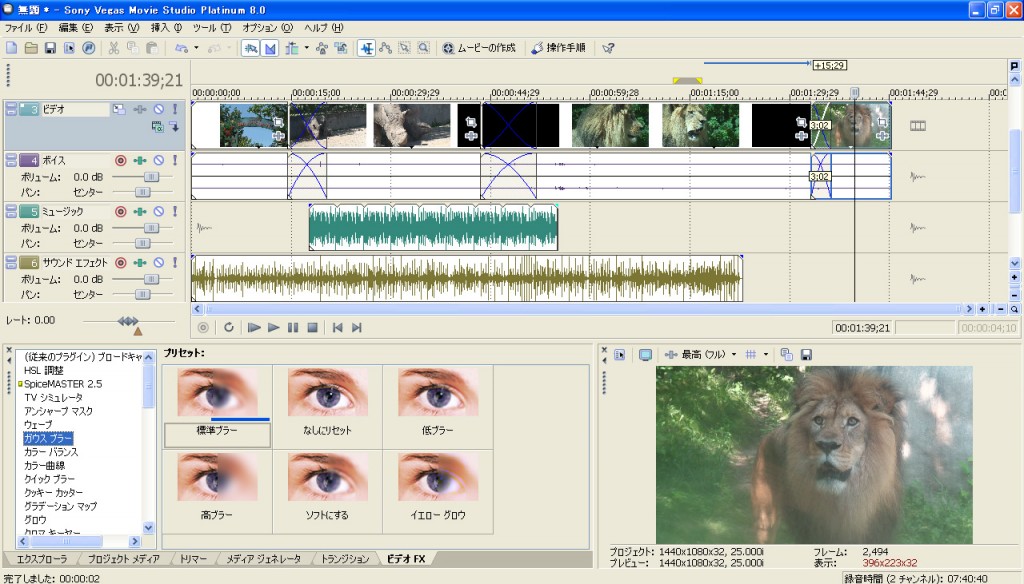Viewport: 1024px width, 584px height.
Task: Stop playback with the Stop button
Action: [312, 327]
